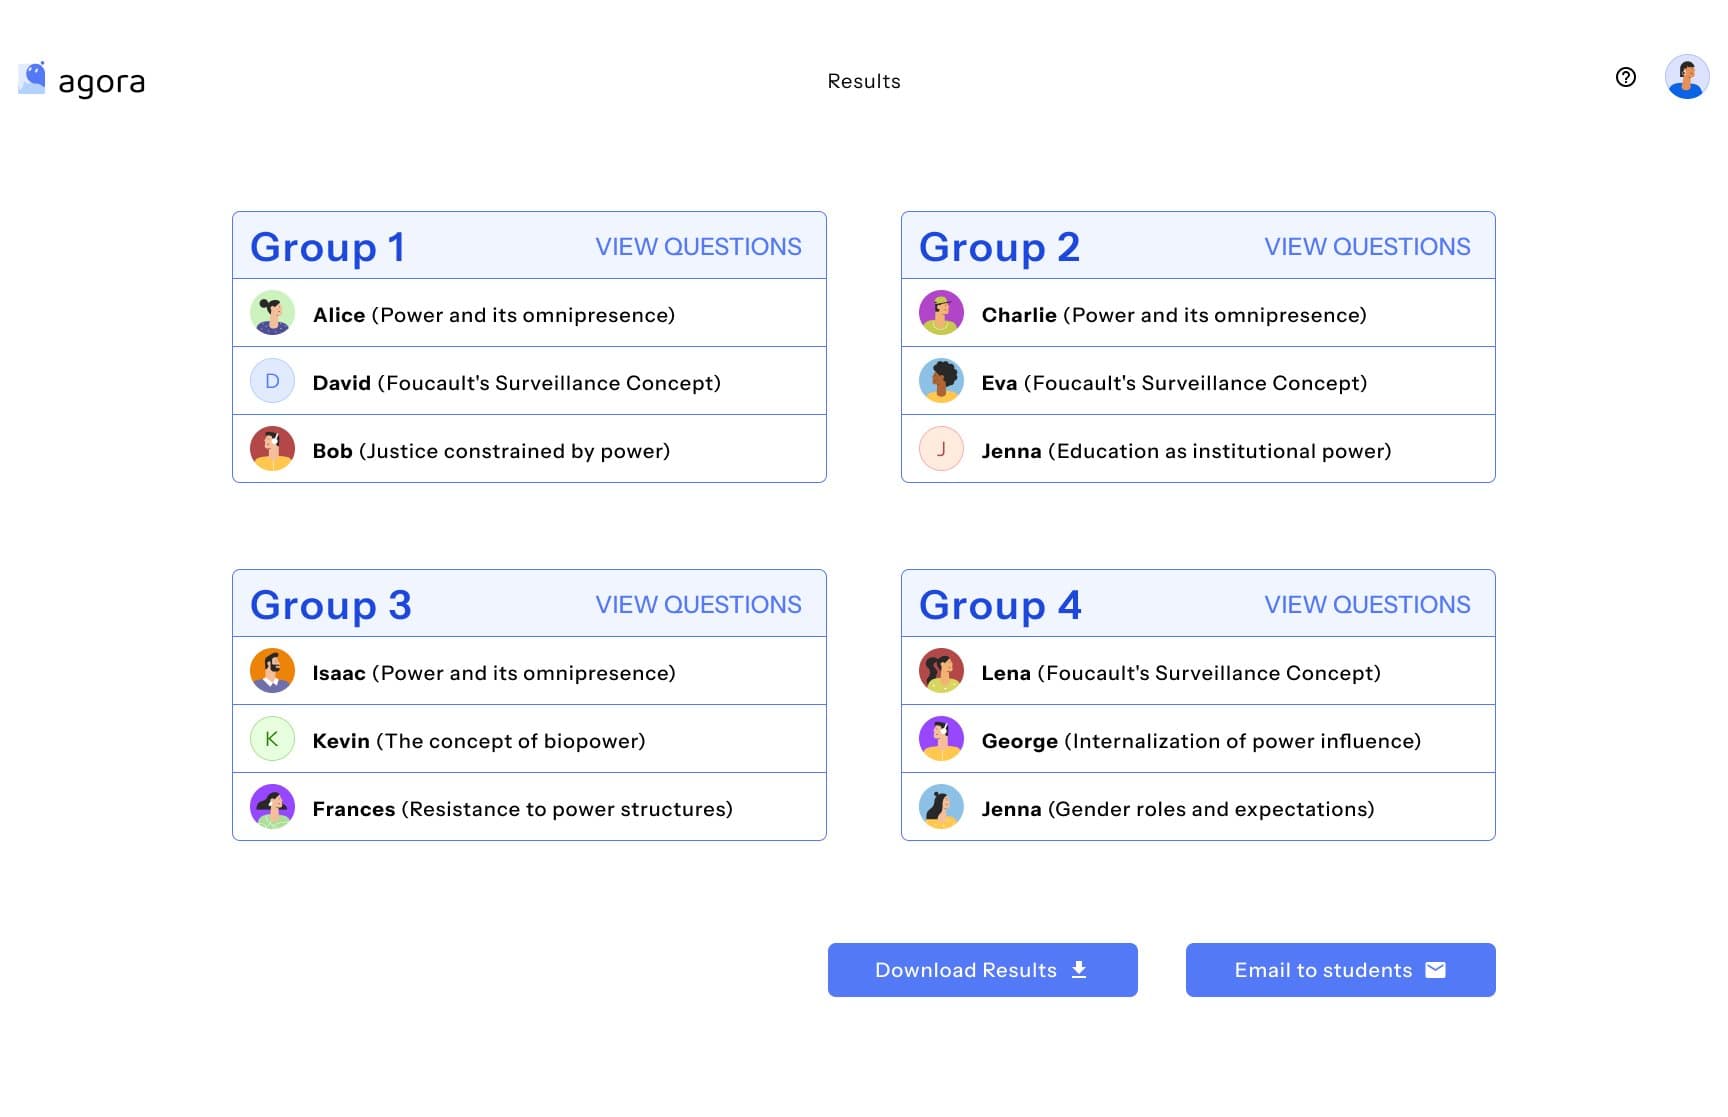1728x1117 pixels.
Task: Click Bob's avatar in Group 1
Action: tap(272, 449)
